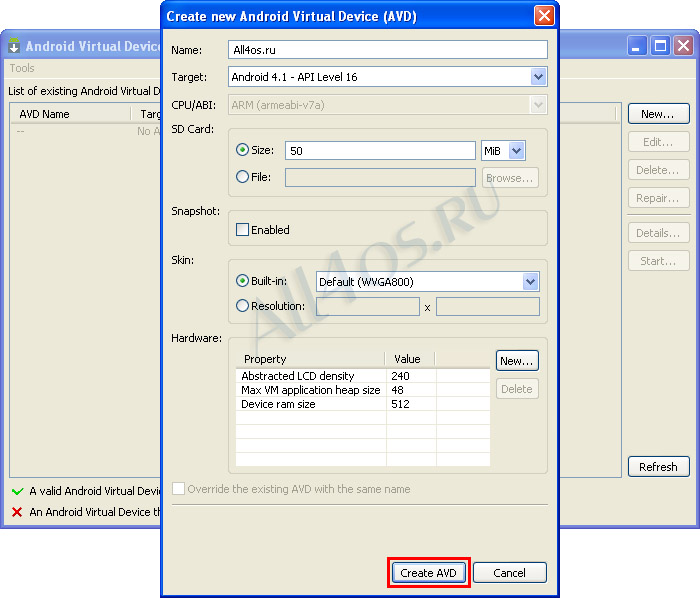This screenshot has height=598, width=700.
Task: Open the MiB unit dropdown
Action: point(503,150)
